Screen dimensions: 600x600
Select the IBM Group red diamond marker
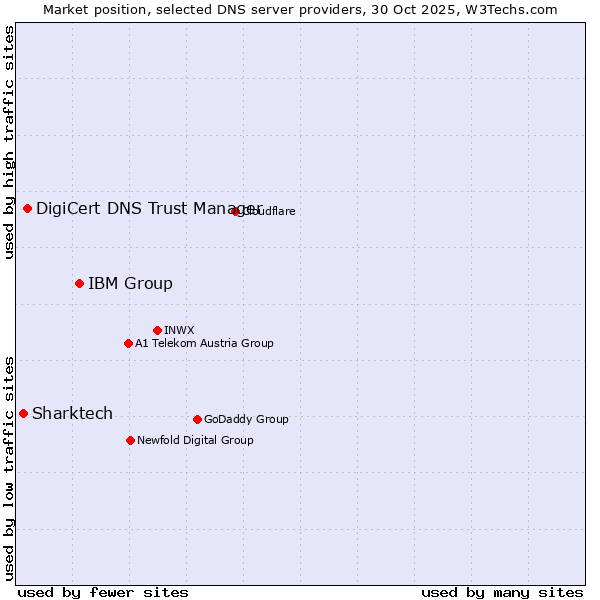(x=79, y=283)
